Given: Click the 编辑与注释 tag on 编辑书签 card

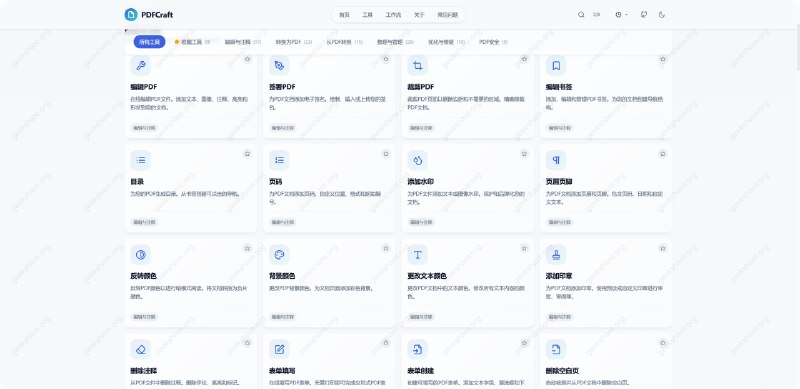Looking at the screenshot, I should point(559,128).
